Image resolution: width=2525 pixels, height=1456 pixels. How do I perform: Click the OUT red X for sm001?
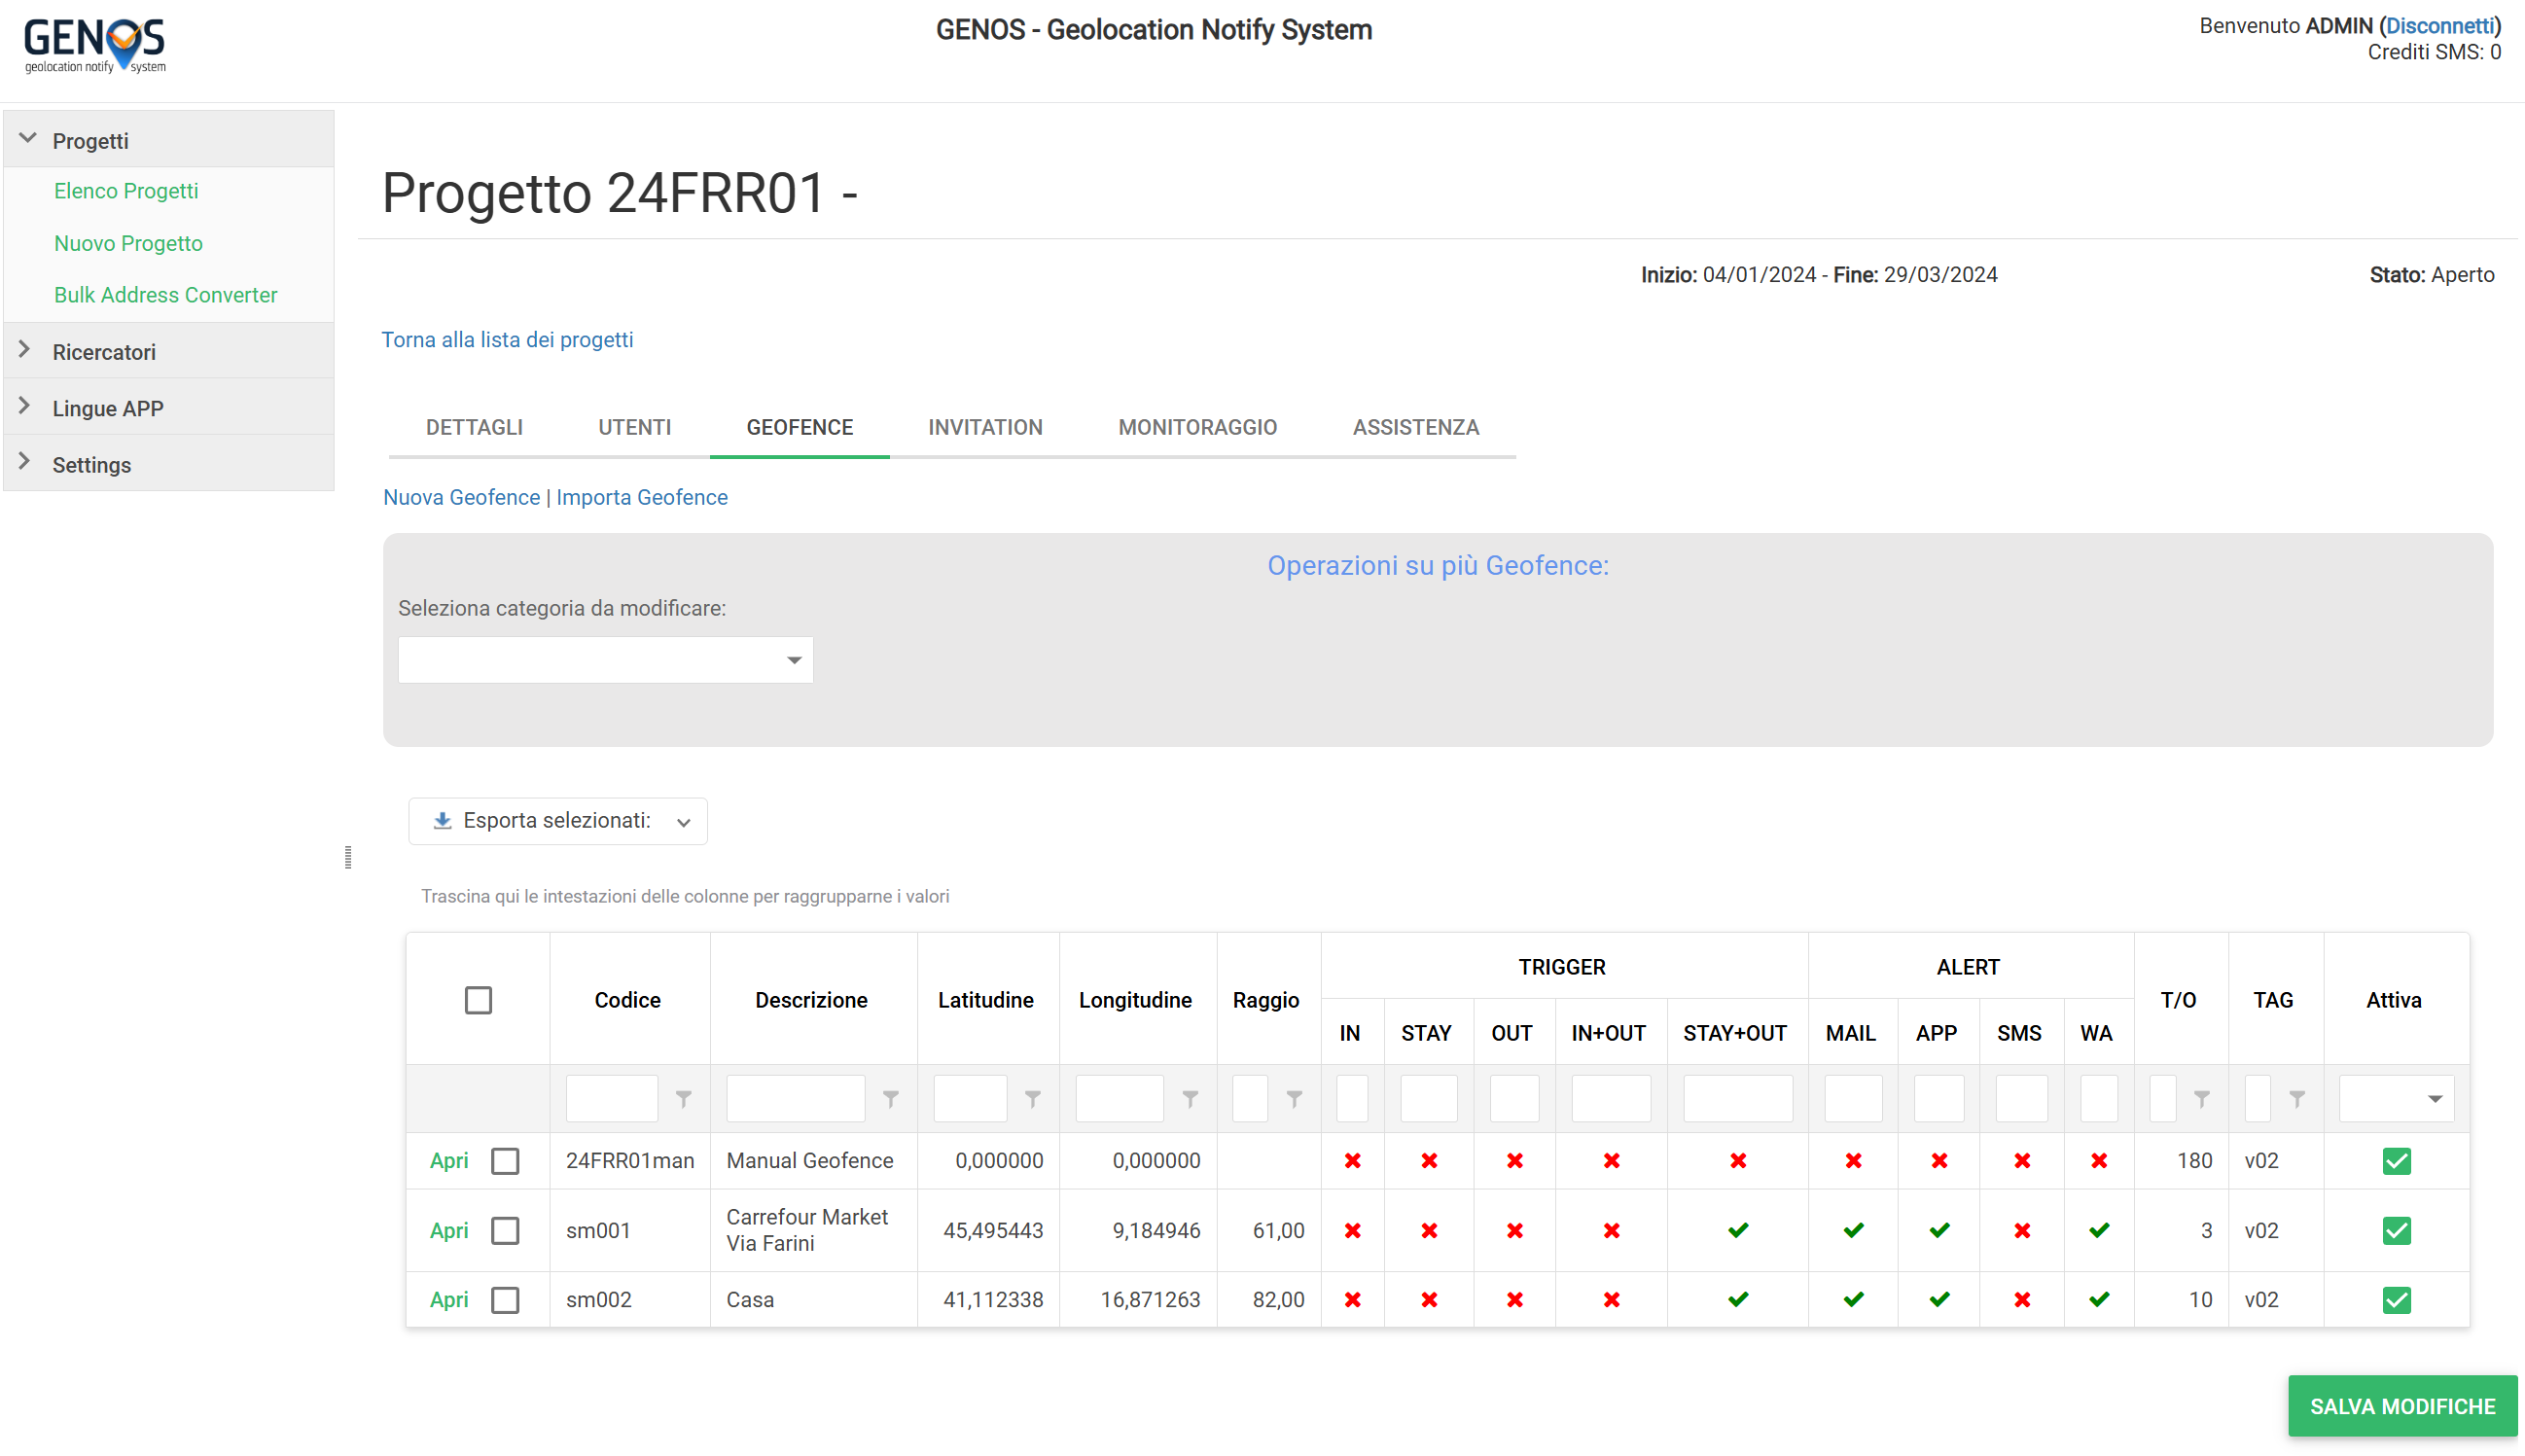tap(1515, 1230)
